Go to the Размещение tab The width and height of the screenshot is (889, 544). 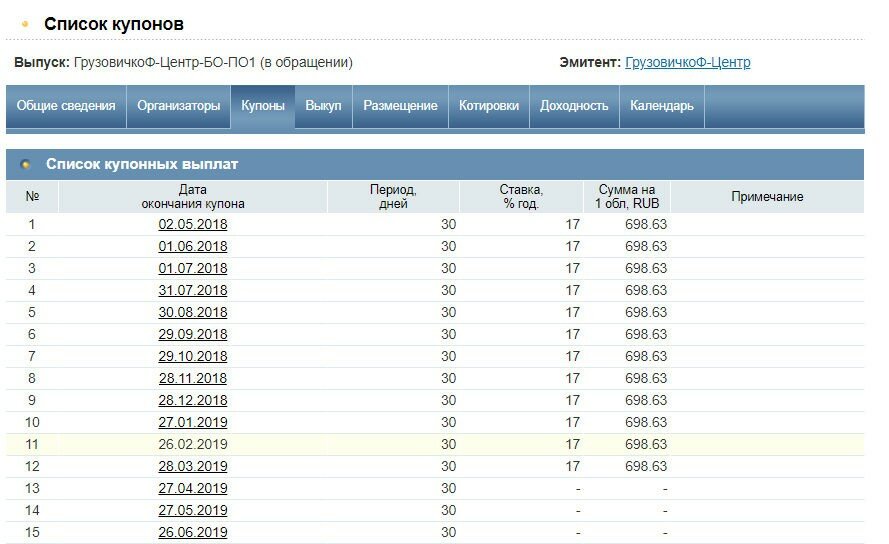(400, 106)
